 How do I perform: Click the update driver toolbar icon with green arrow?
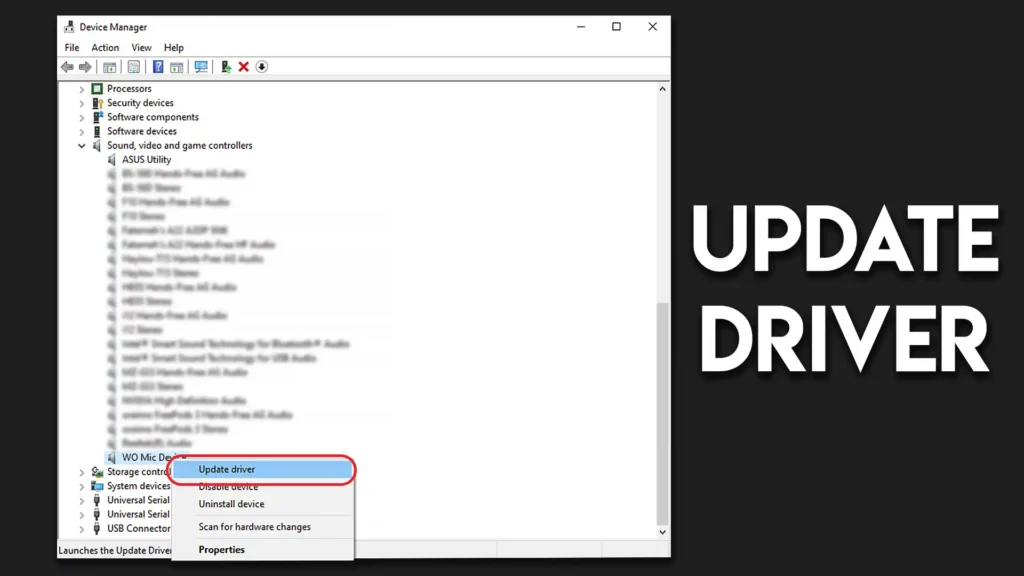click(227, 67)
